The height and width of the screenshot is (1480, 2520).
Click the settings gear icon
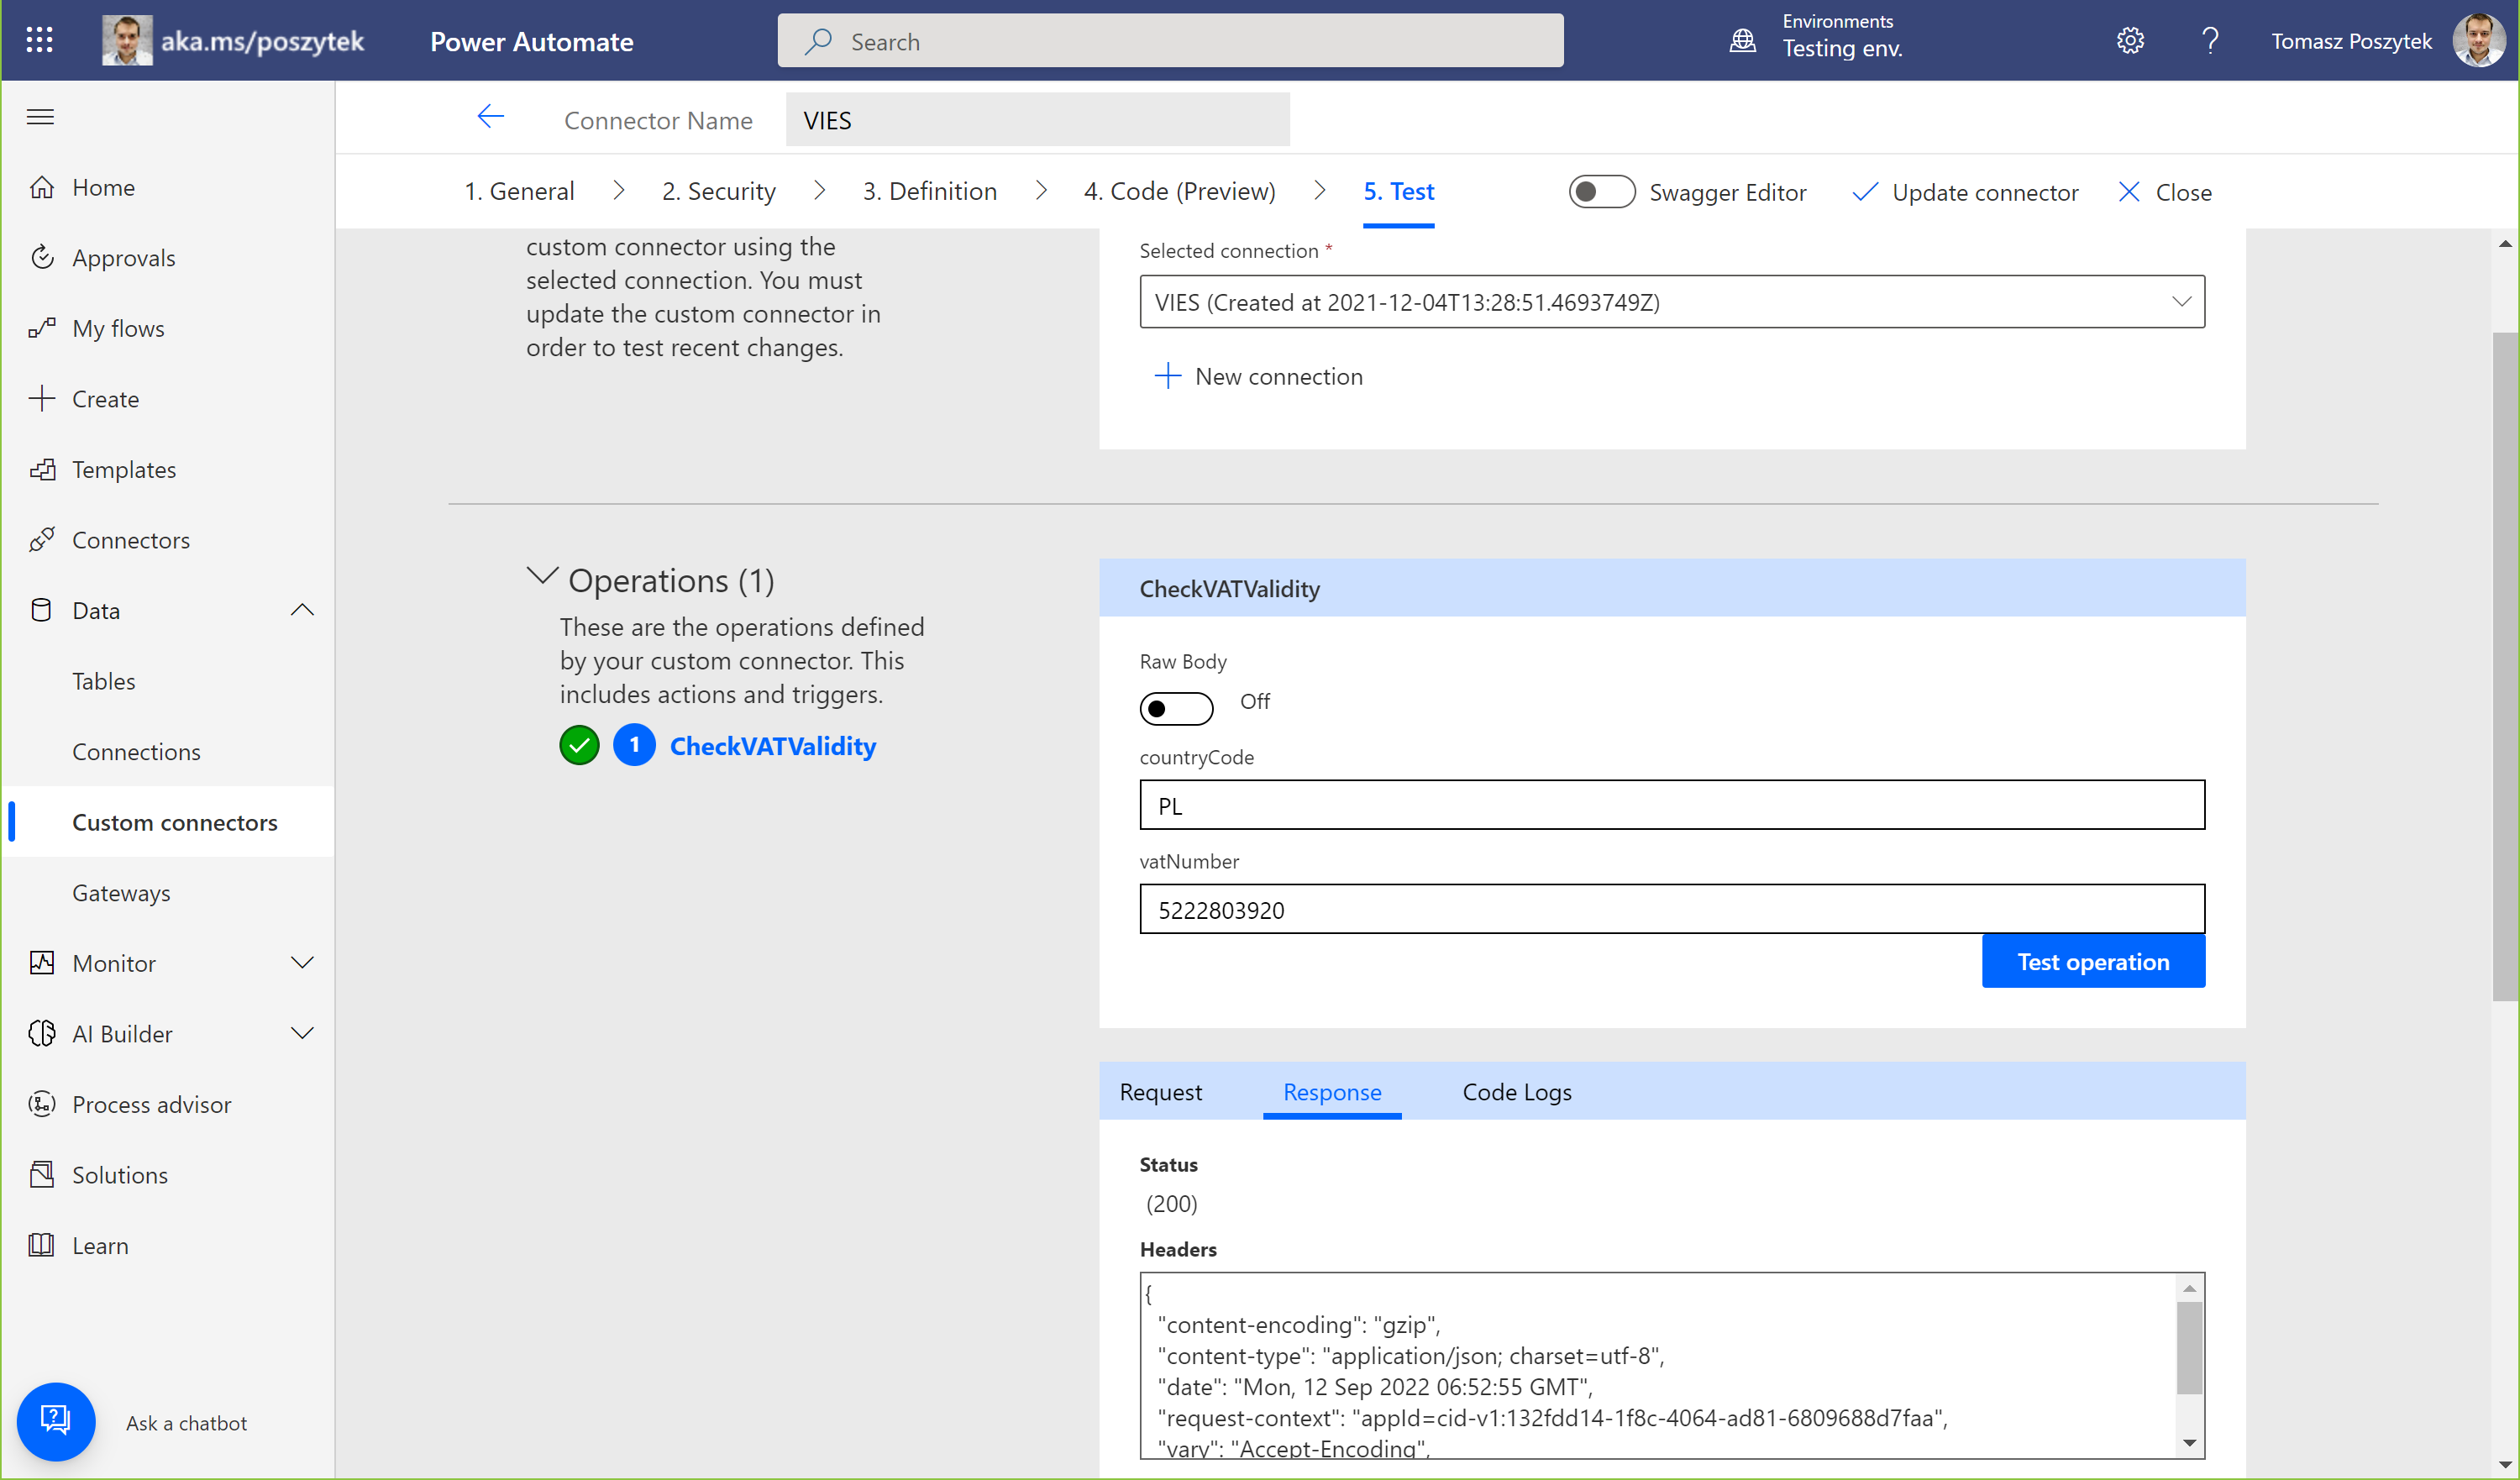(x=2130, y=41)
